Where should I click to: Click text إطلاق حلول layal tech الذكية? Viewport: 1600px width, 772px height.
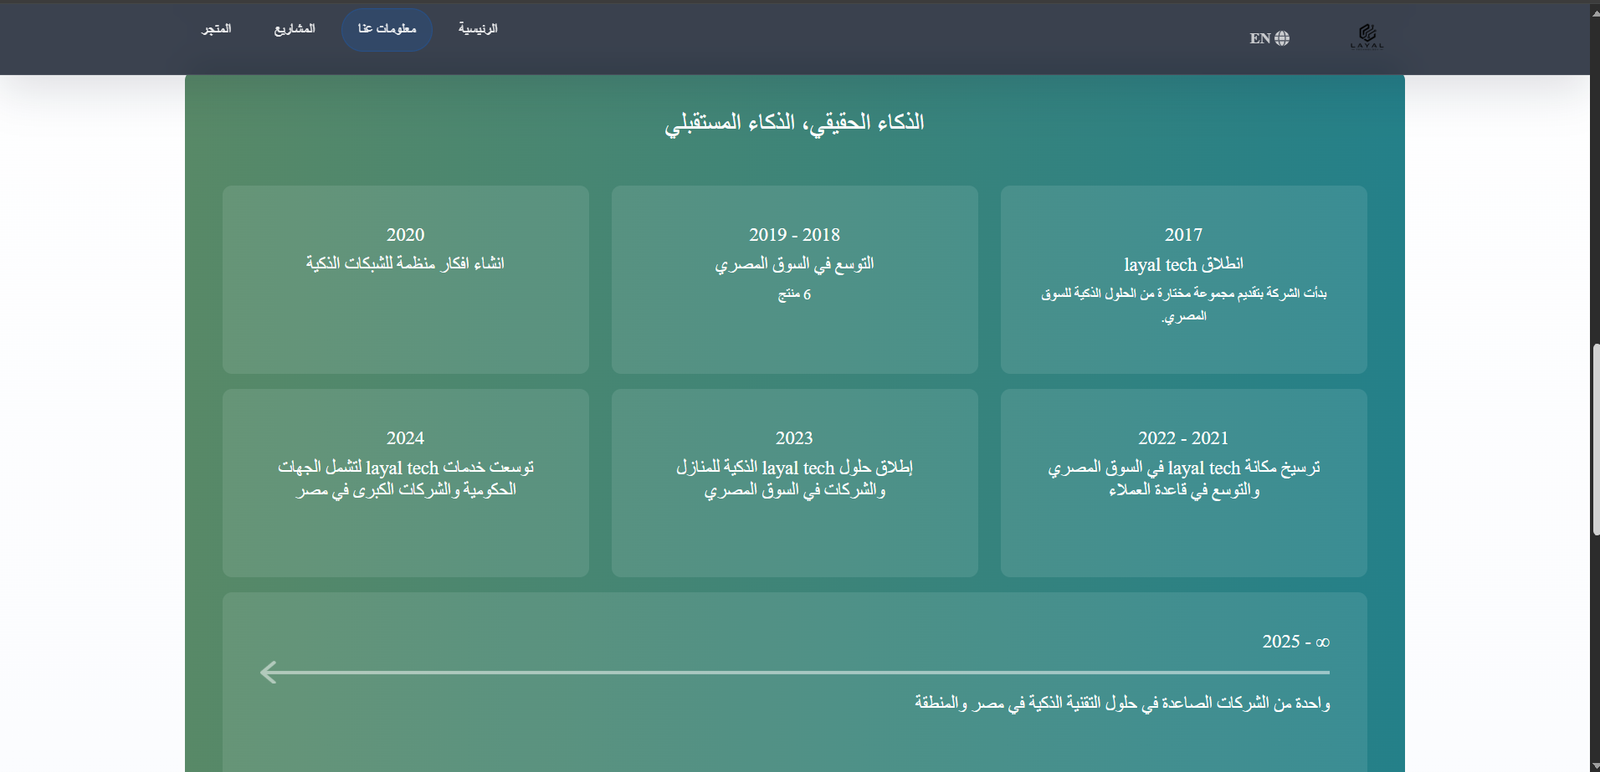(795, 478)
